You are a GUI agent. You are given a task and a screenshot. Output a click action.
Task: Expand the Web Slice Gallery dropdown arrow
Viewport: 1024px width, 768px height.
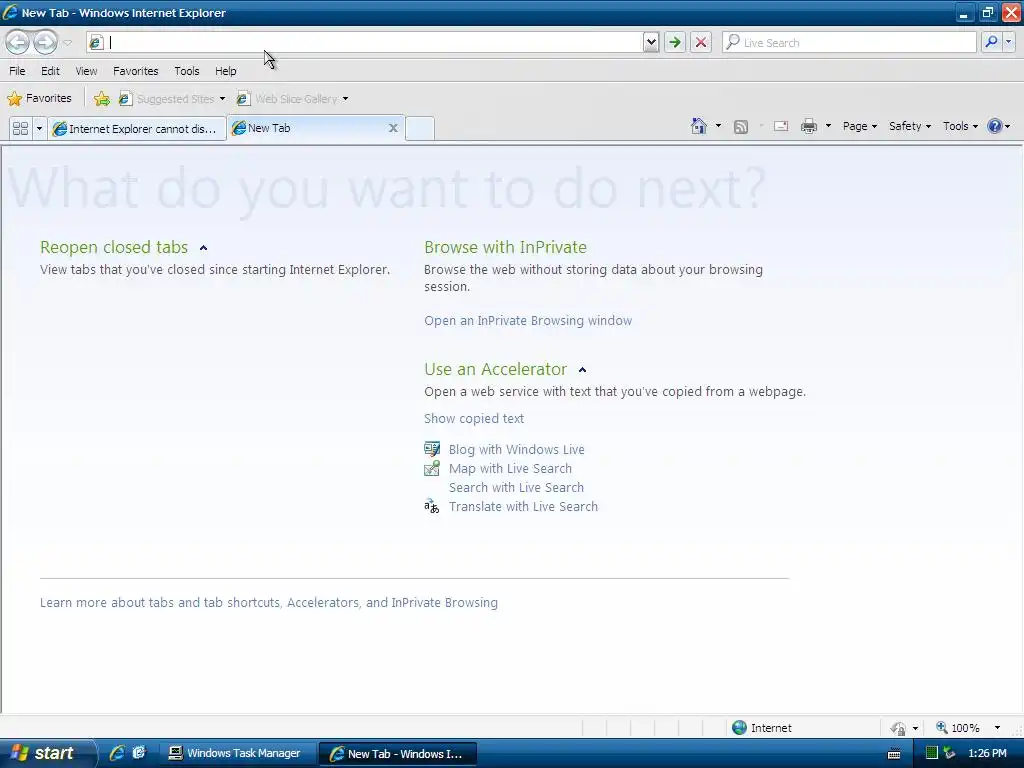(345, 99)
